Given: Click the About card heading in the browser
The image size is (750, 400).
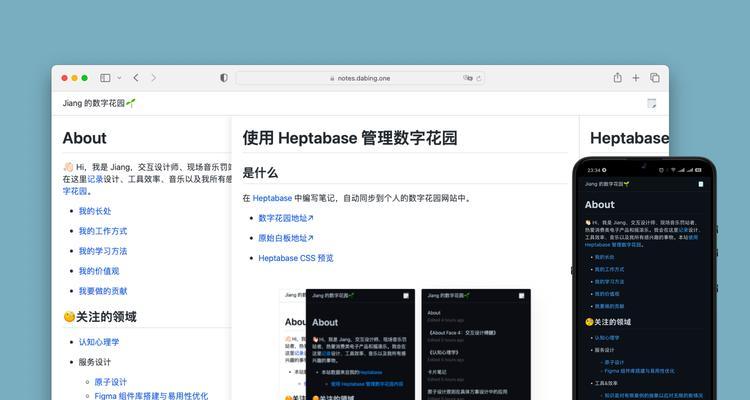Looking at the screenshot, I should pyautogui.click(x=85, y=138).
